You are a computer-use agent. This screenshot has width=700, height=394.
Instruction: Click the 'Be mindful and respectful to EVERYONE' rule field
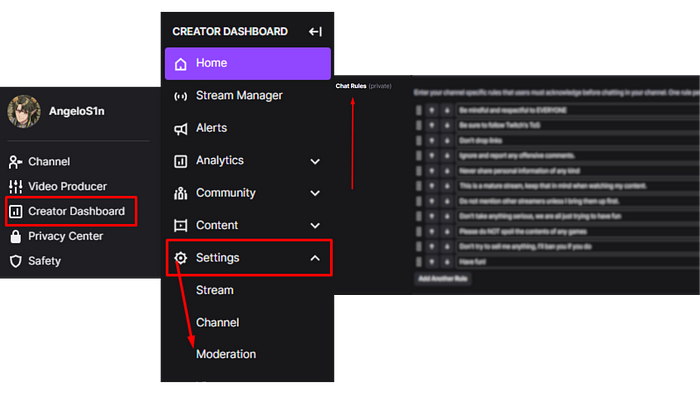coord(578,110)
